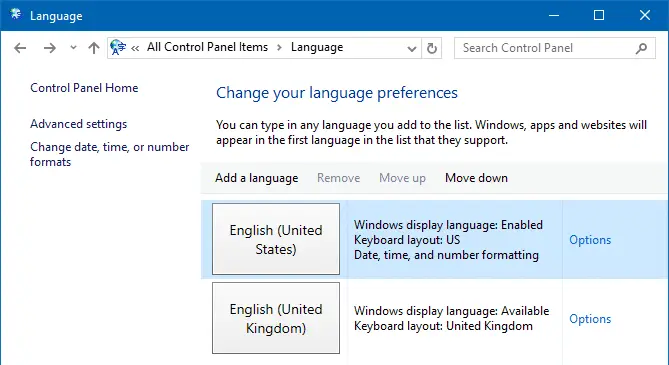Open Options for English (United States)
Image resolution: width=669 pixels, height=365 pixels.
(x=590, y=240)
